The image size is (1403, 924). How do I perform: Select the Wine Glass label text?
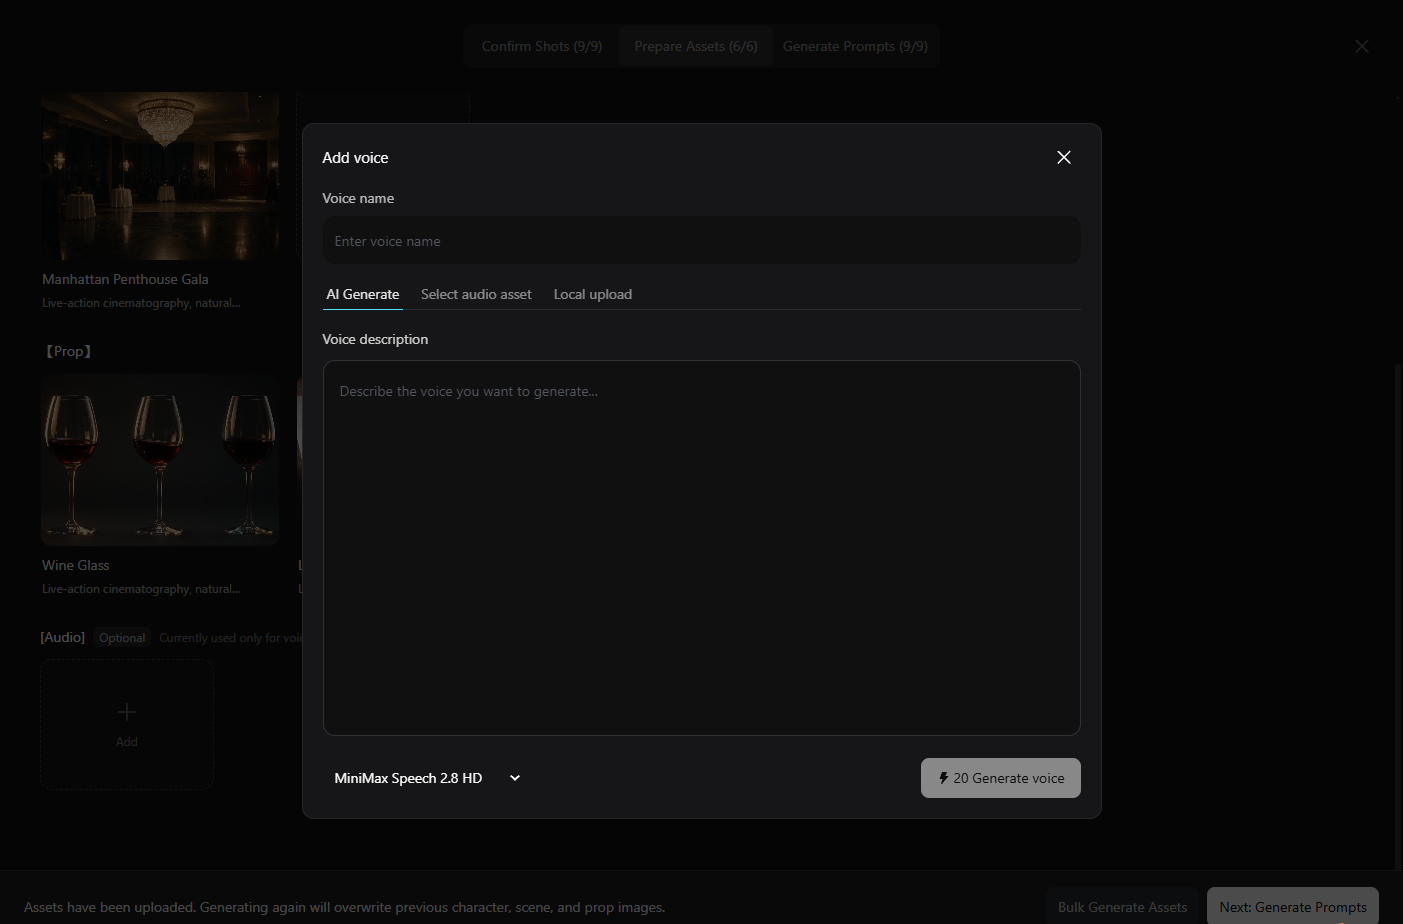point(76,565)
